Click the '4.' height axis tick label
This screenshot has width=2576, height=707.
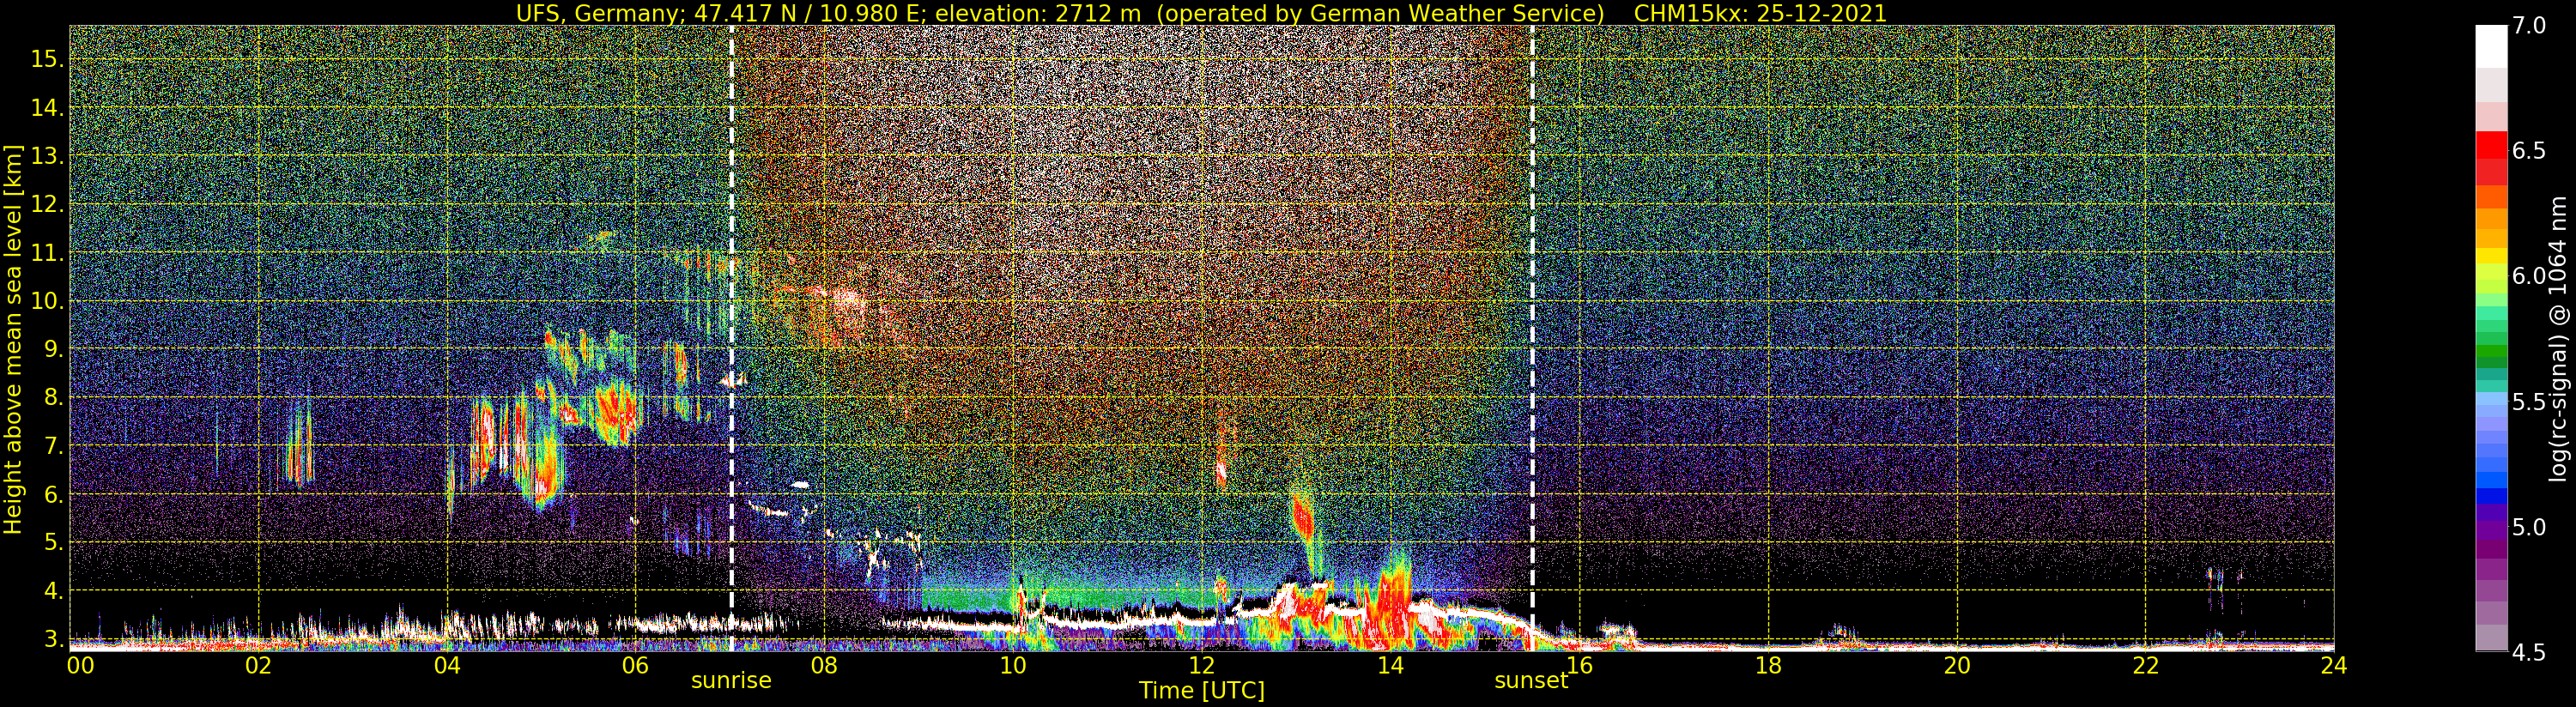point(53,591)
